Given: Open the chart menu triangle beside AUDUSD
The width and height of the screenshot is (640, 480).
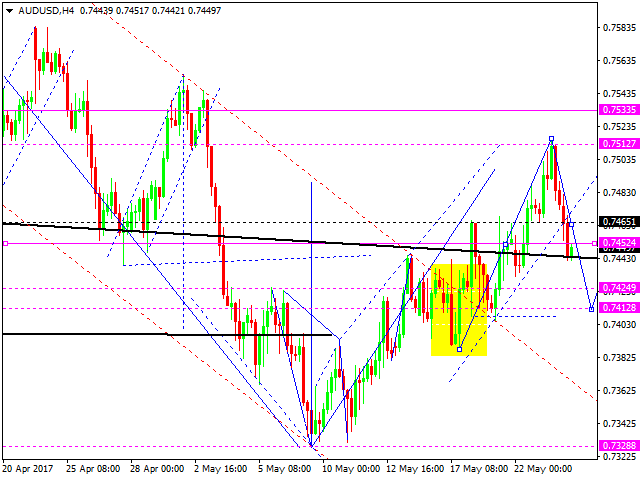Looking at the screenshot, I should pos(9,11).
